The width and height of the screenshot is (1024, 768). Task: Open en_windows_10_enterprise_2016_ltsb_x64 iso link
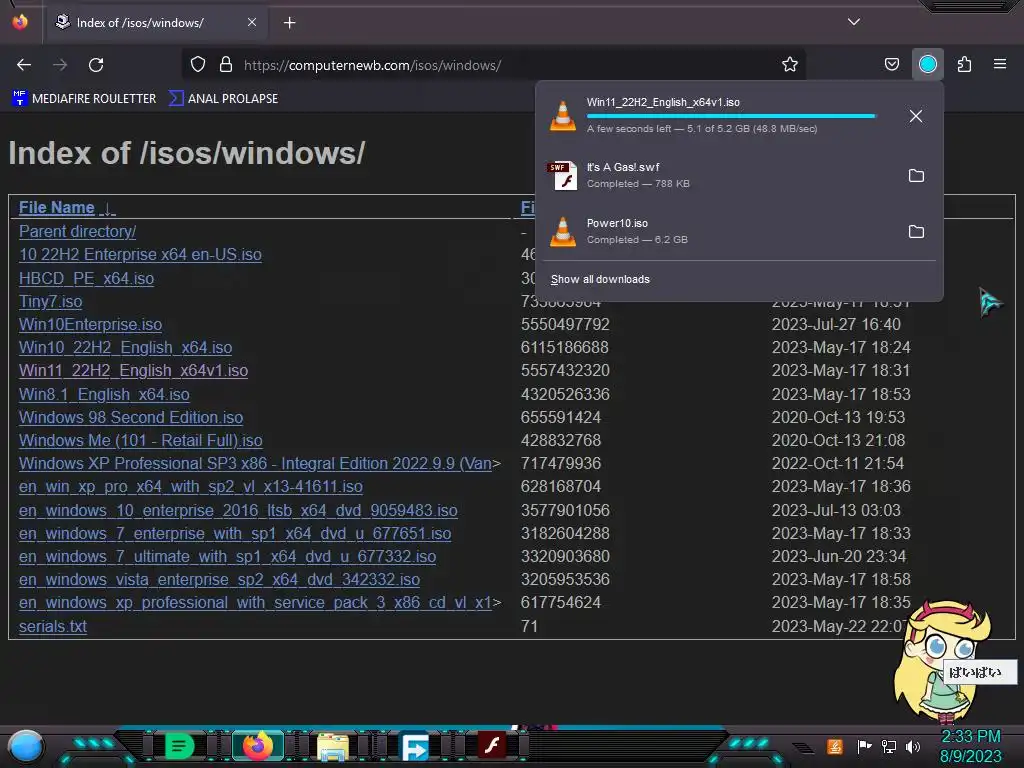point(238,511)
